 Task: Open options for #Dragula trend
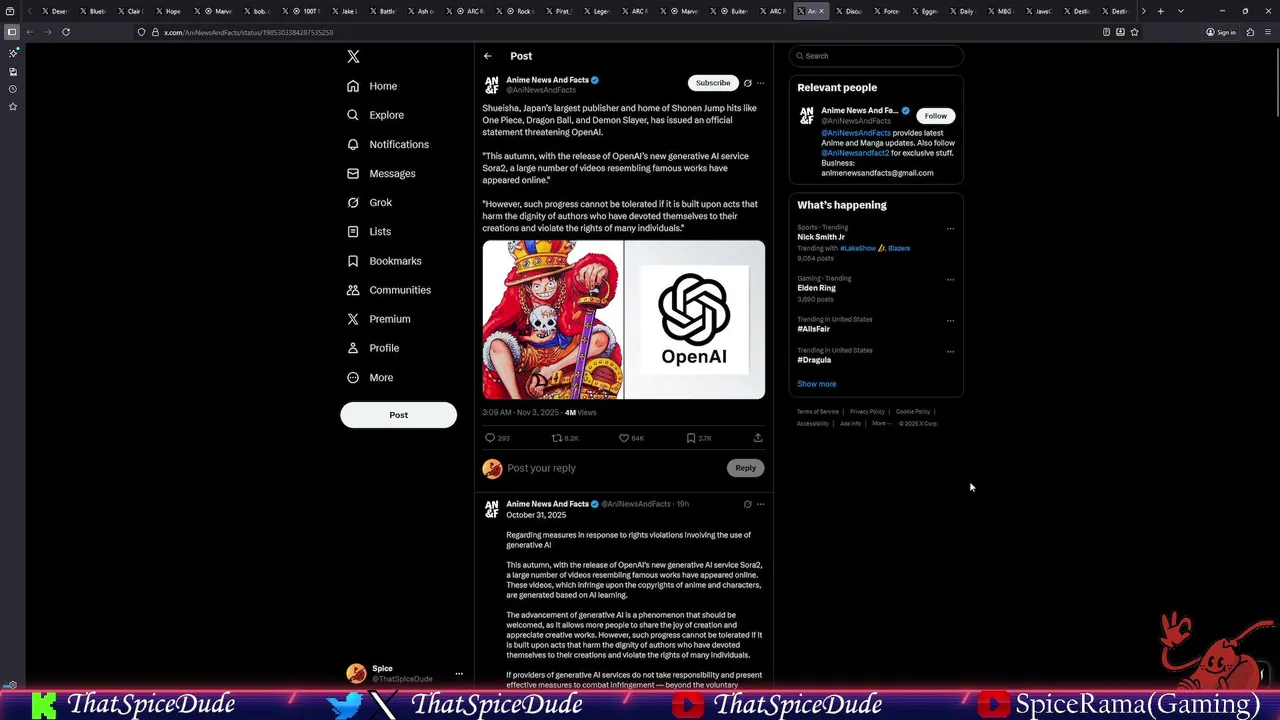click(950, 352)
